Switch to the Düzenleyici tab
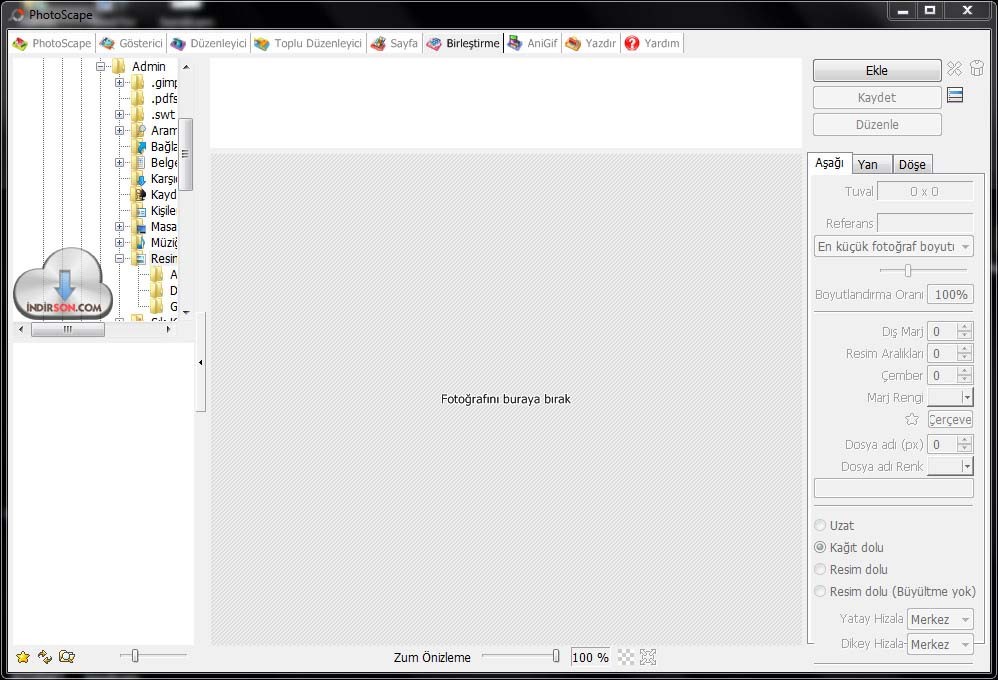The image size is (998, 680). 209,43
